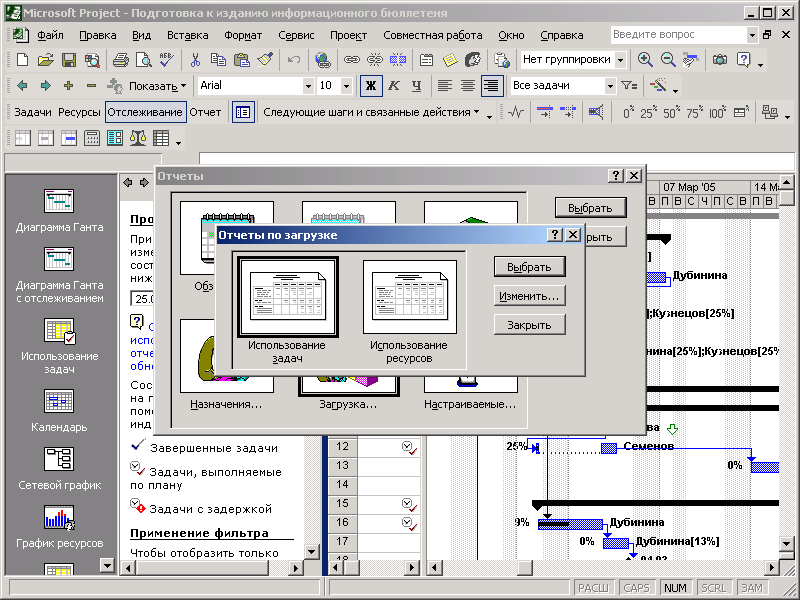Open the Сервис menu
Viewport: 800px width, 600px height.
click(x=296, y=35)
